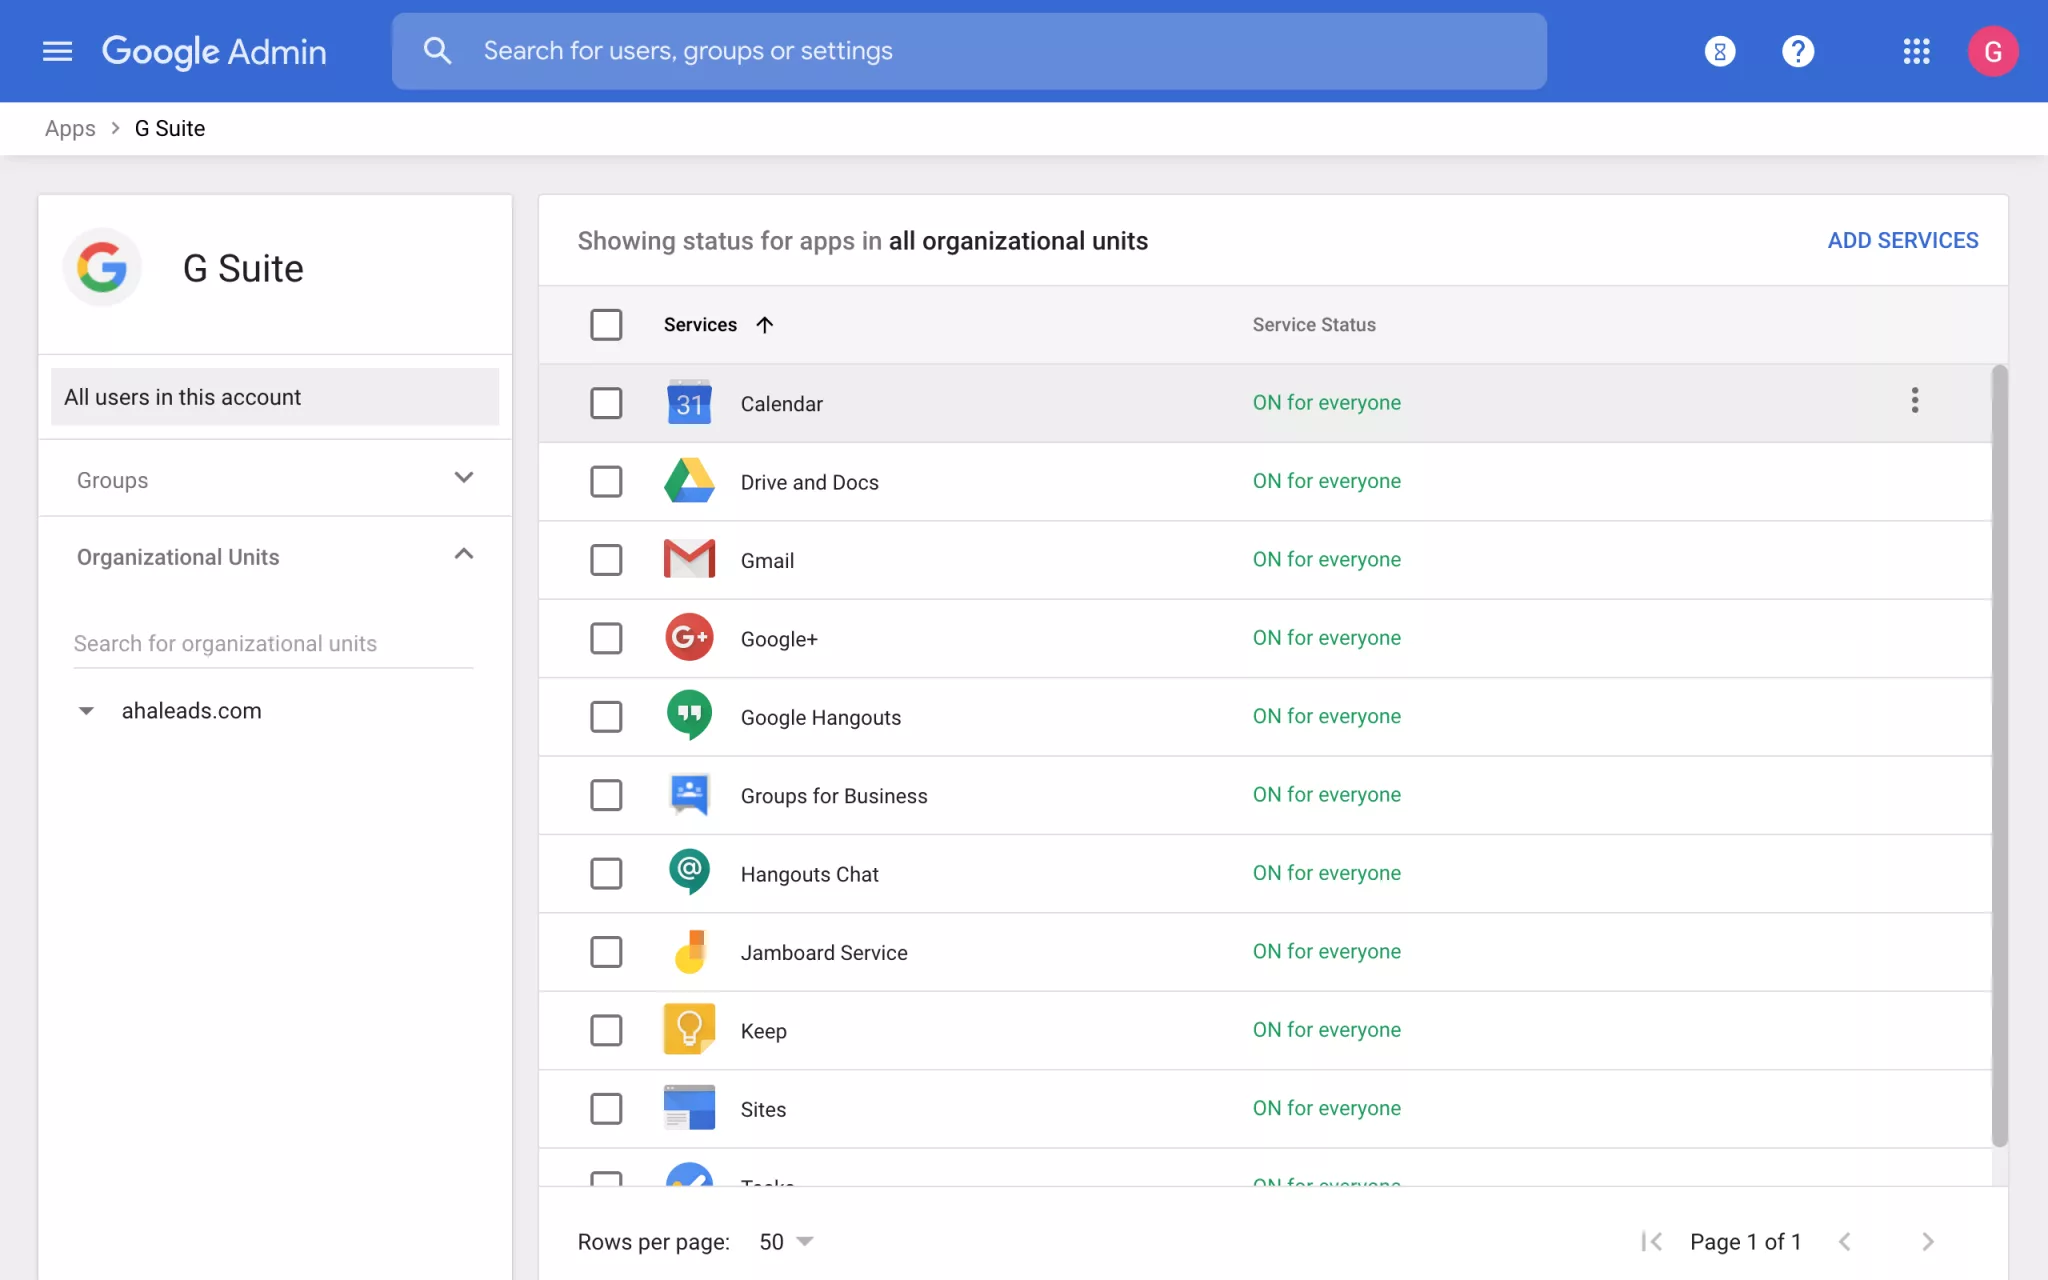2048x1280 pixels.
Task: Click the hourglass tasks icon
Action: [x=1719, y=51]
